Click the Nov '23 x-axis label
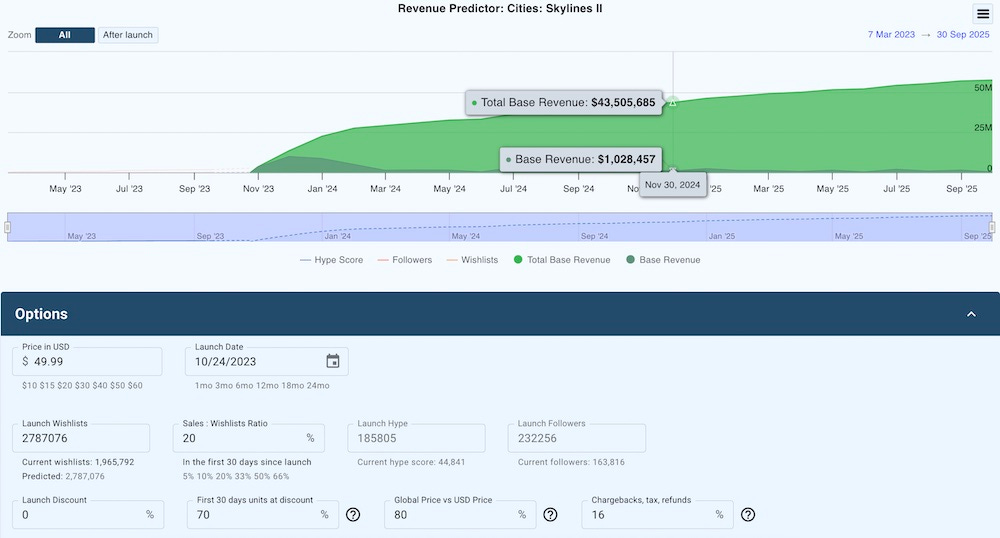1000x538 pixels. coord(258,189)
